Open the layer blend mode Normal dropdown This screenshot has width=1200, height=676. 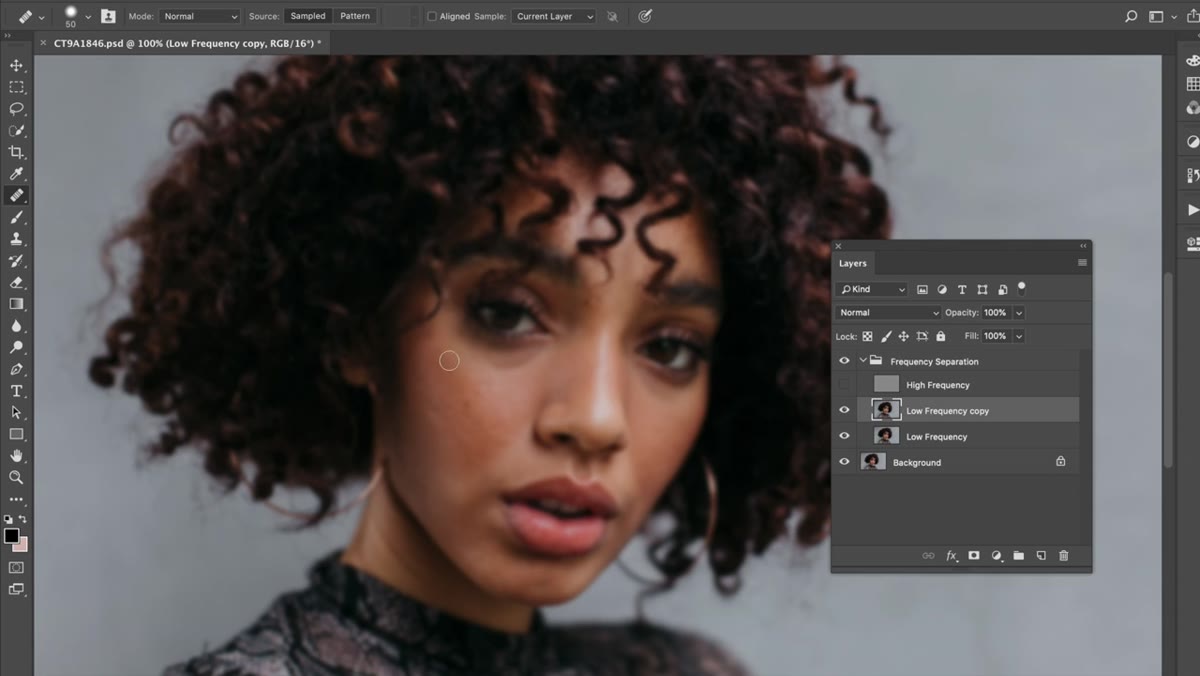pyautogui.click(x=888, y=313)
